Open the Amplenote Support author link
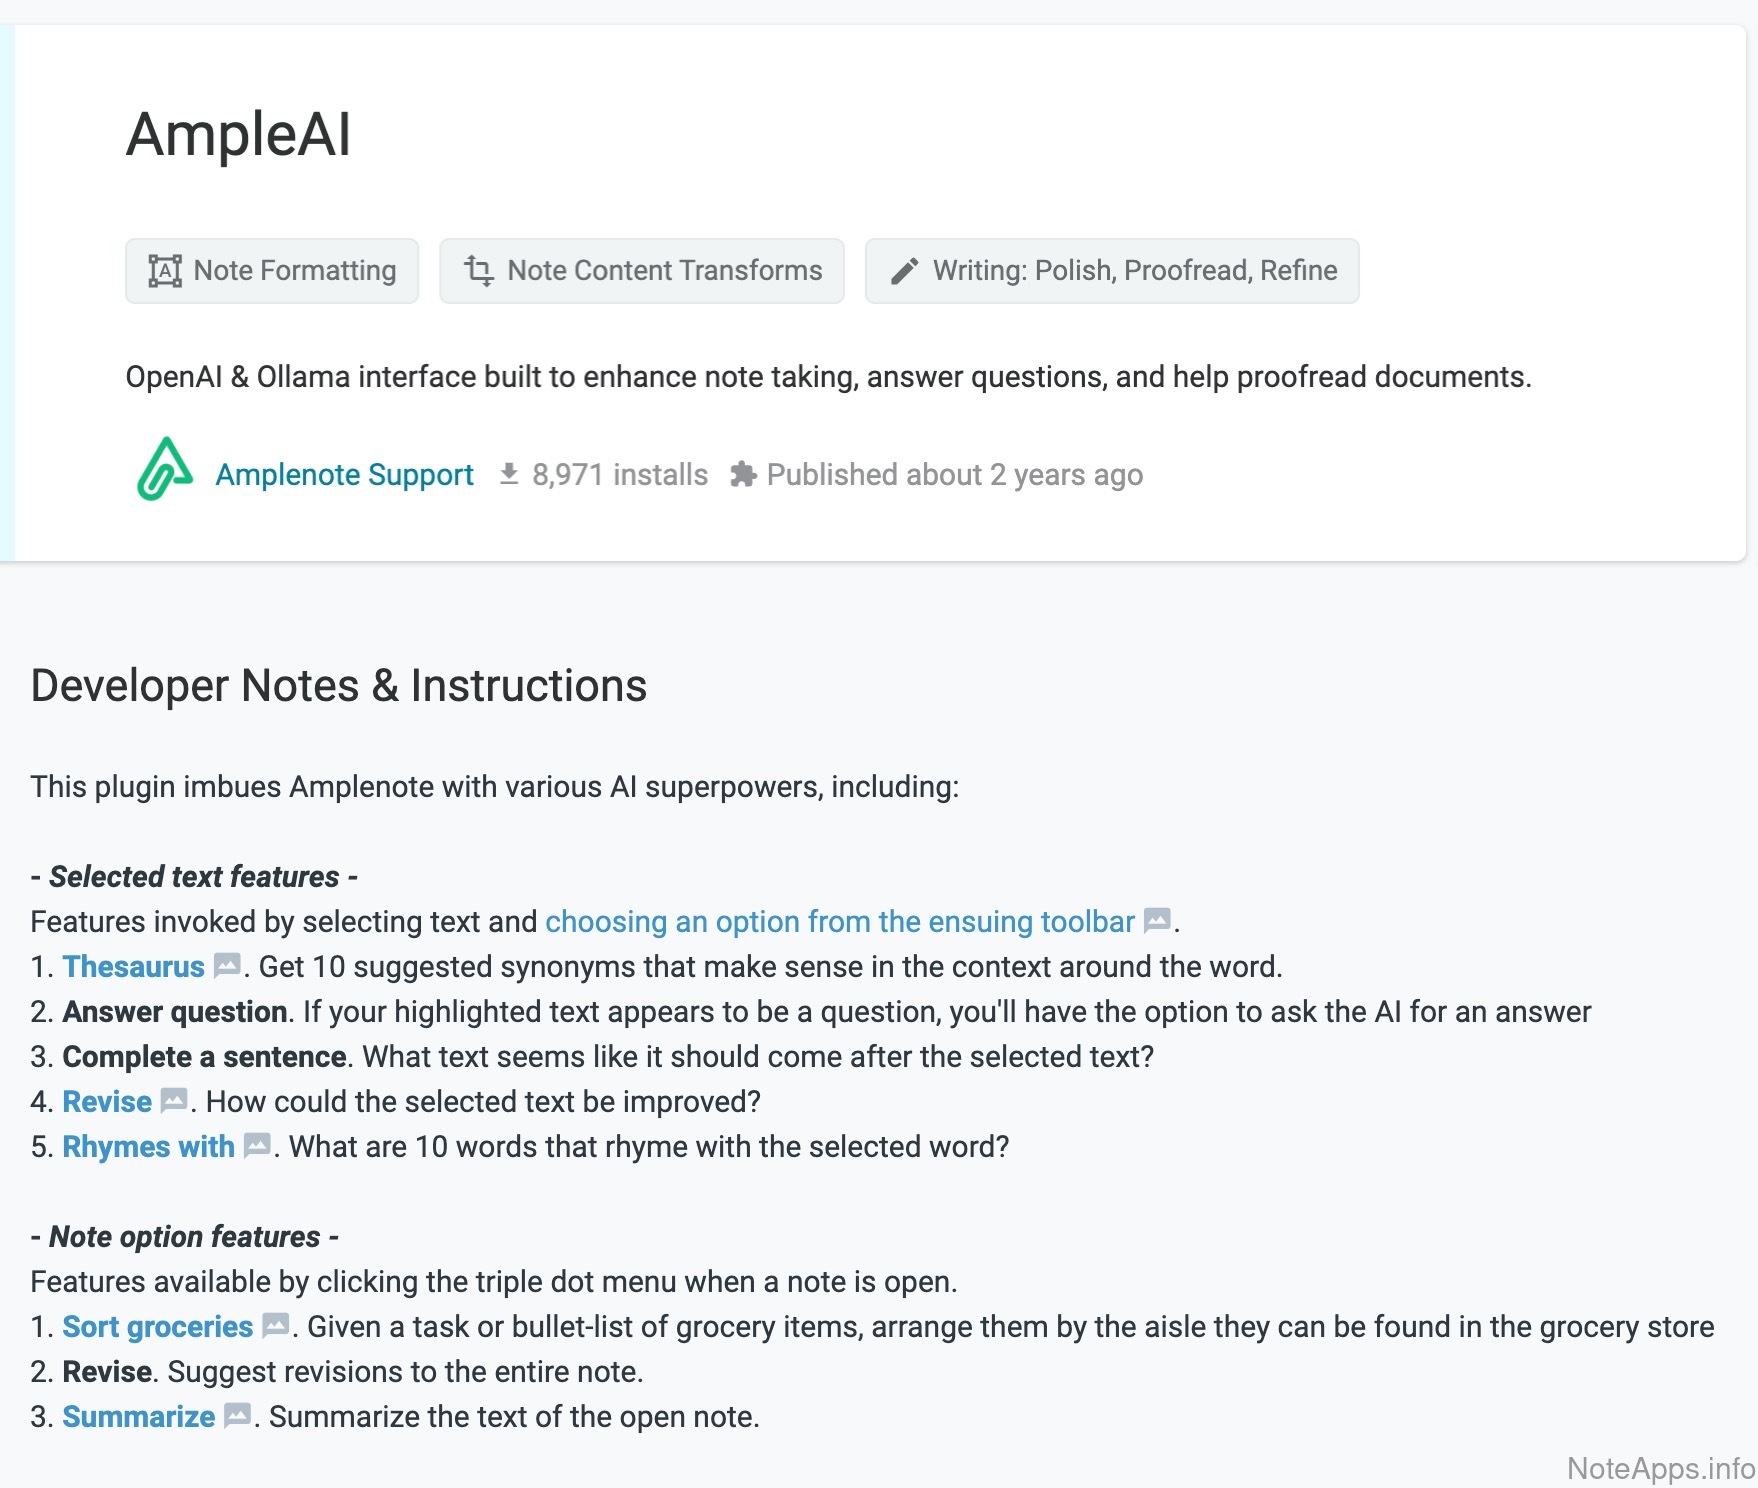 [x=344, y=474]
